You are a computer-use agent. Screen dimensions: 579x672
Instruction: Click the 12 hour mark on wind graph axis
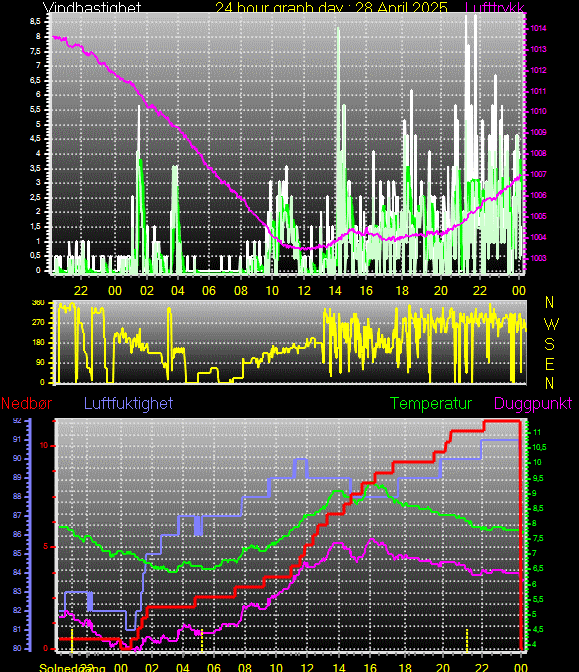point(304,291)
